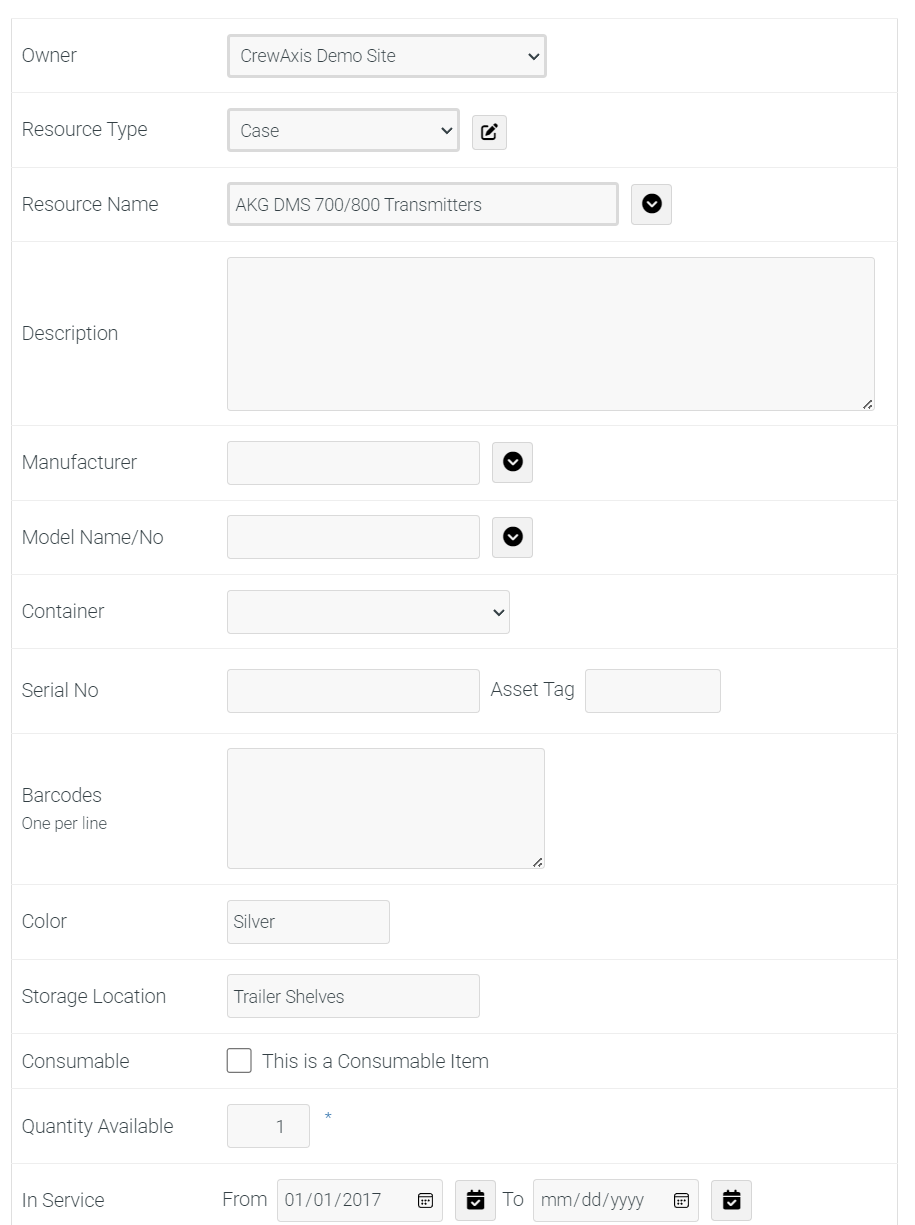Image resolution: width=915 pixels, height=1225 pixels.
Task: Focus the Serial No input box
Action: click(353, 691)
